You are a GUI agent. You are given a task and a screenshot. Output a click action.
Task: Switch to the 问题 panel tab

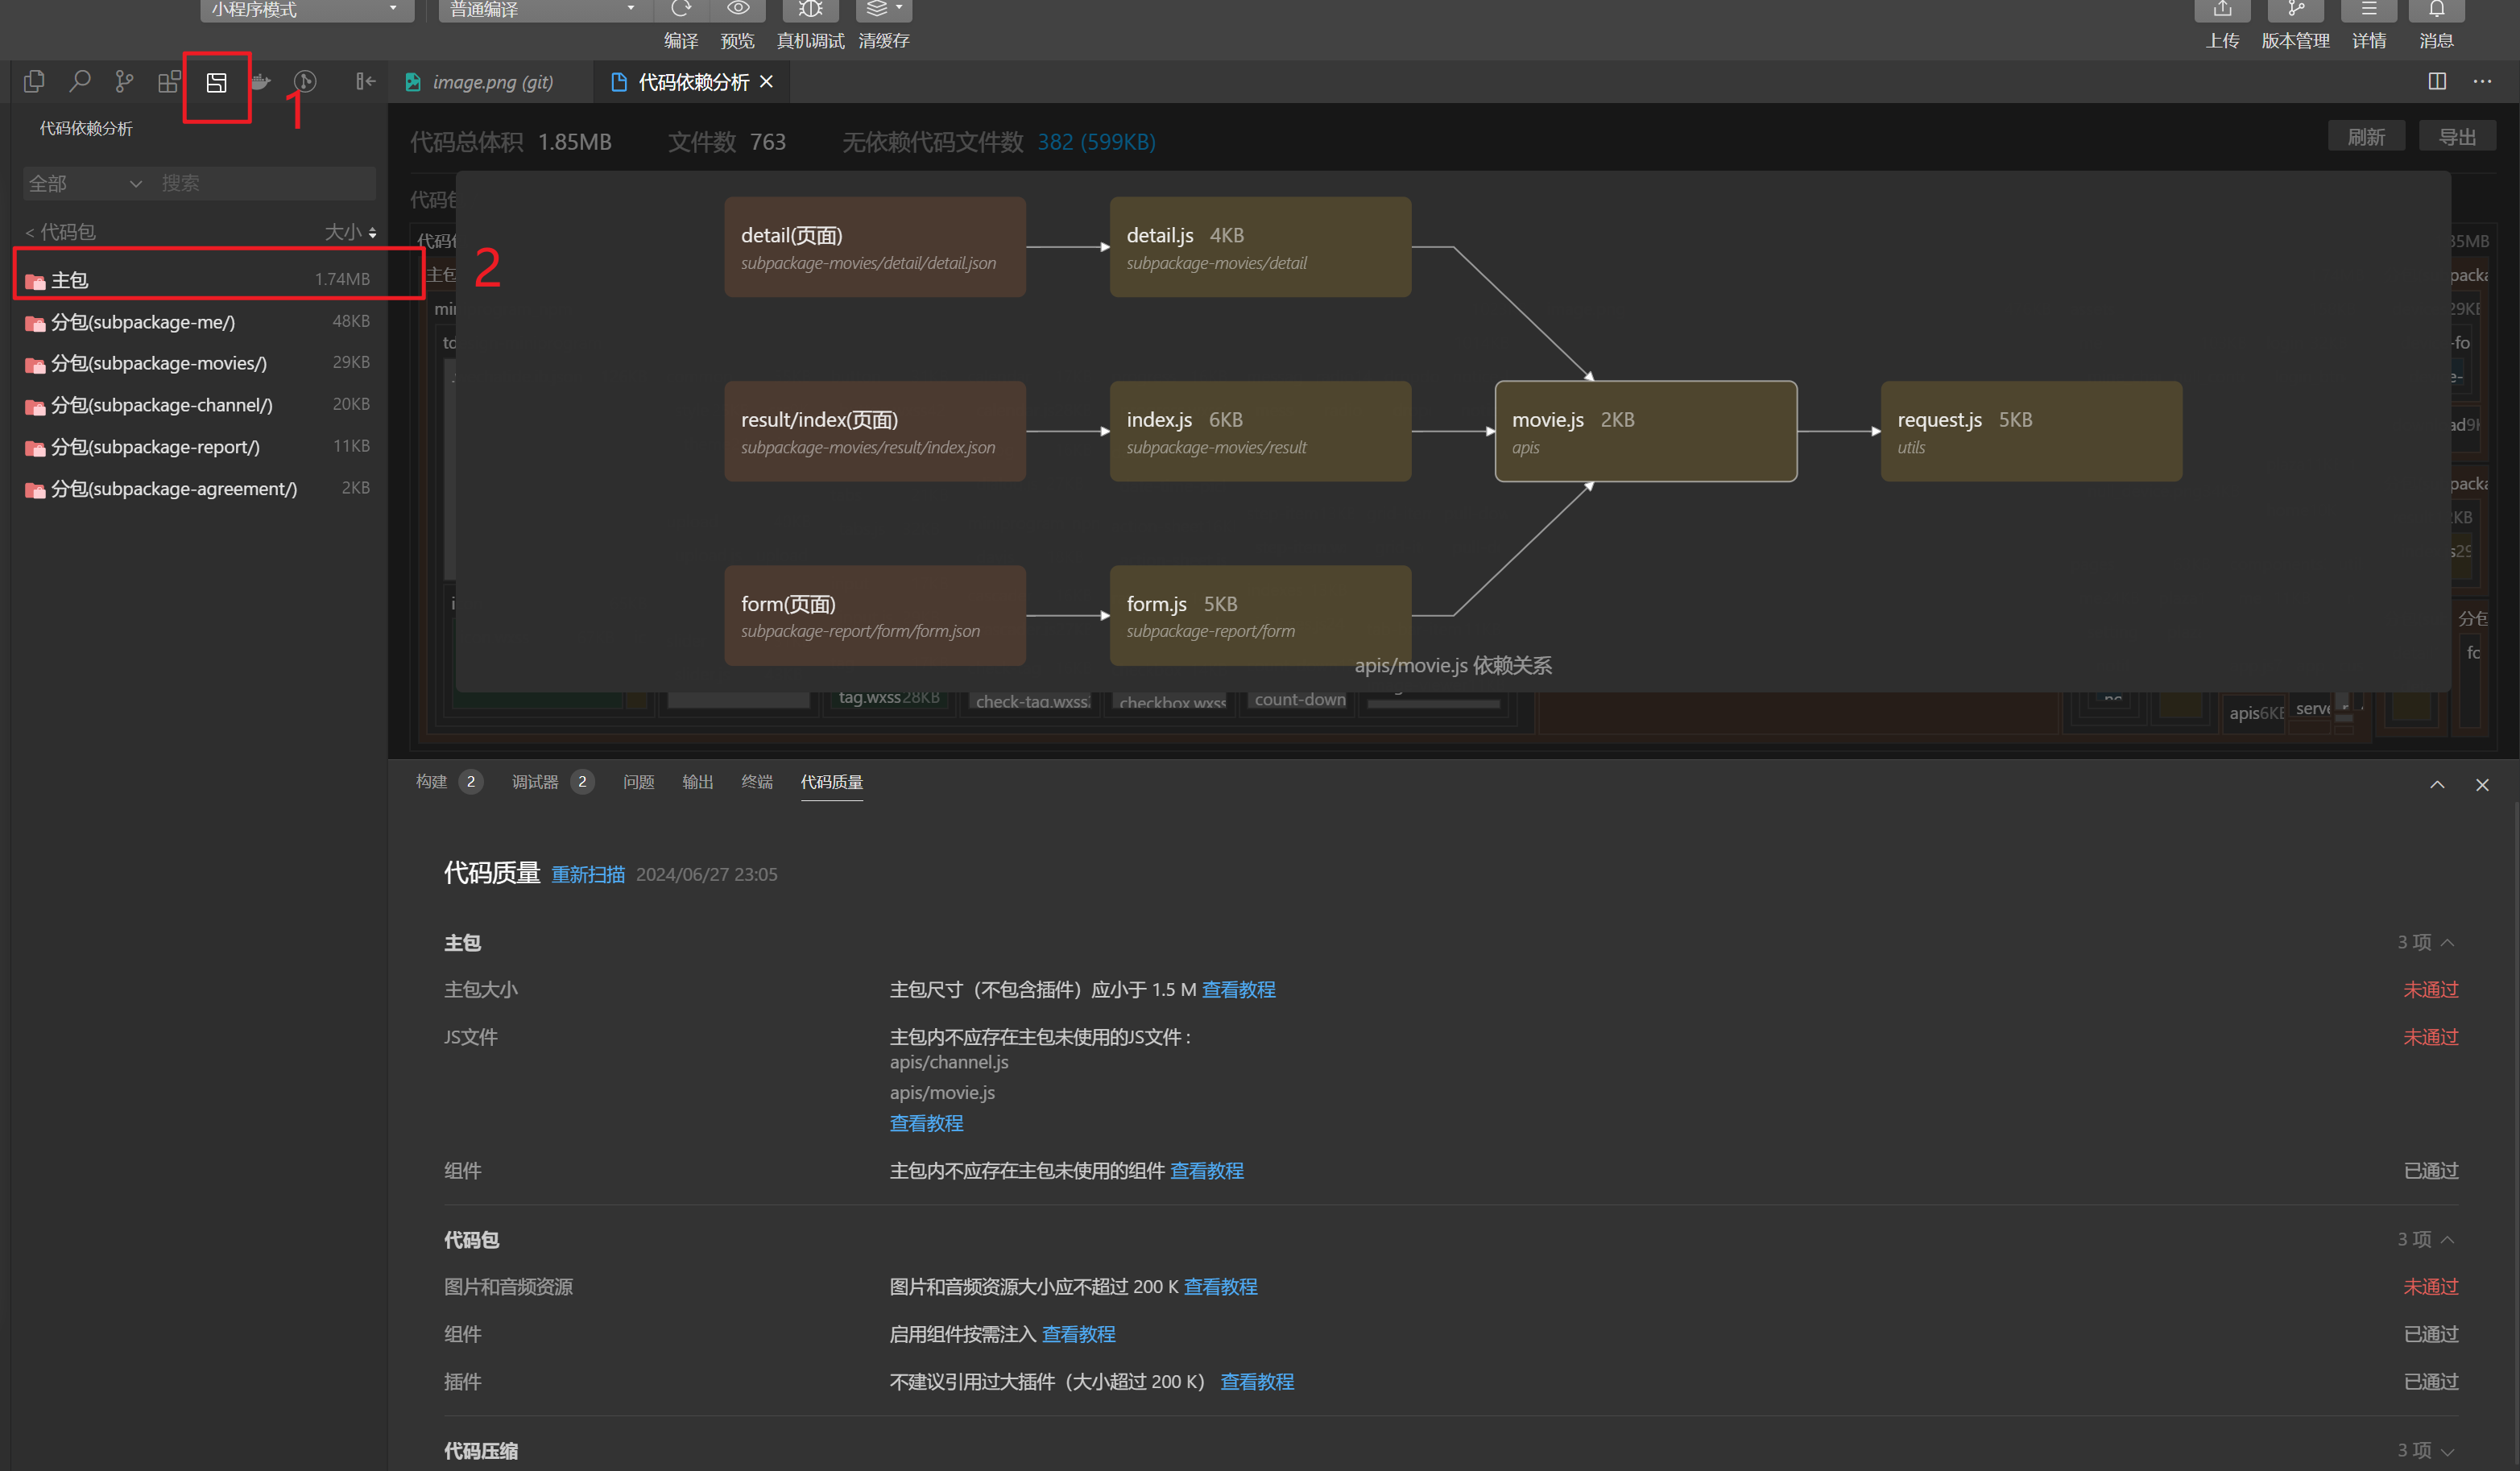pyautogui.click(x=638, y=782)
